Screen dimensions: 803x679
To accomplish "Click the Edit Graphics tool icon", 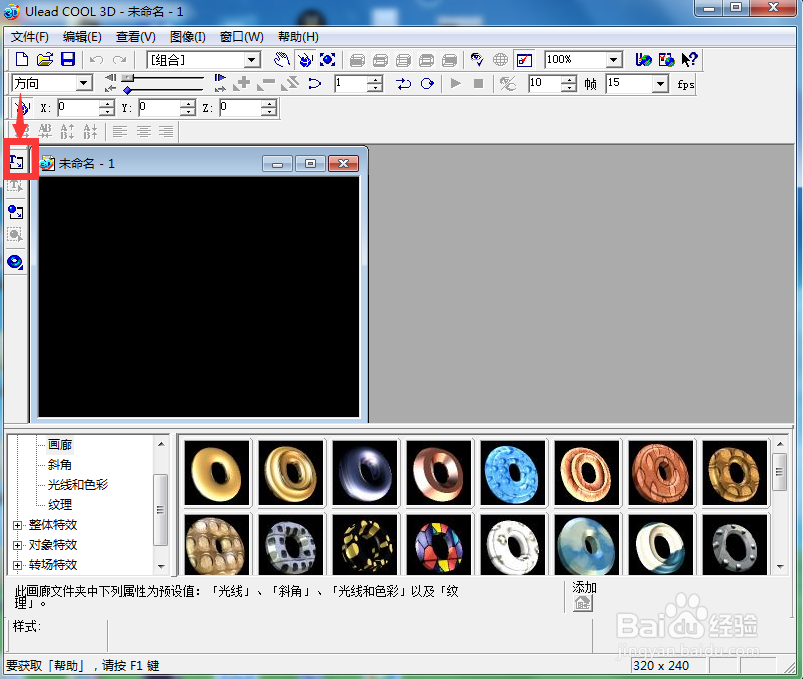I will pyautogui.click(x=15, y=235).
